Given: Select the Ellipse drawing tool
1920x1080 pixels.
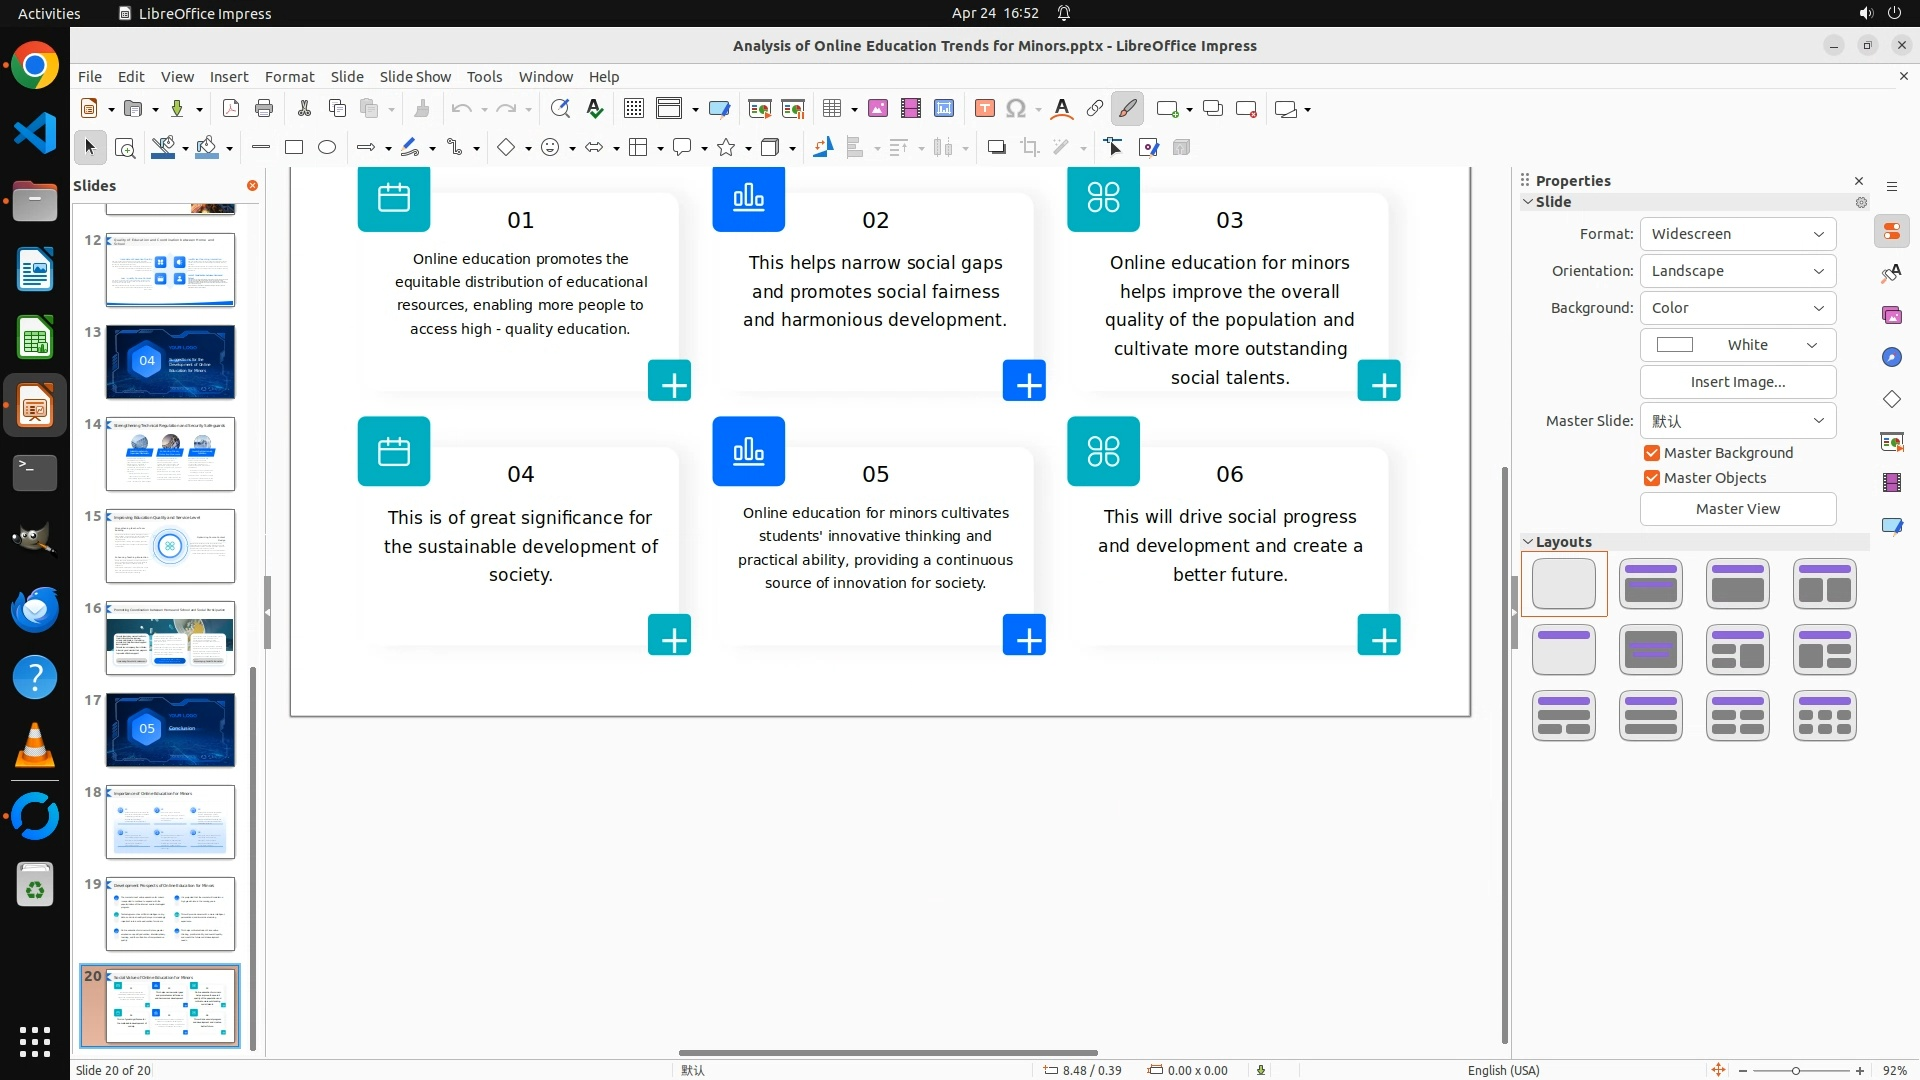Looking at the screenshot, I should pos(327,148).
